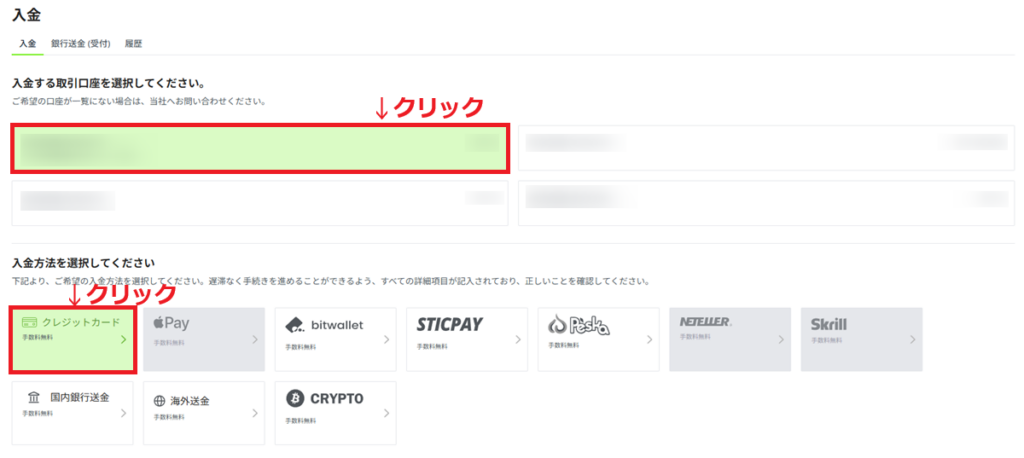Click the chevron on NETELLER card
The width and height of the screenshot is (1024, 458).
[x=781, y=340]
